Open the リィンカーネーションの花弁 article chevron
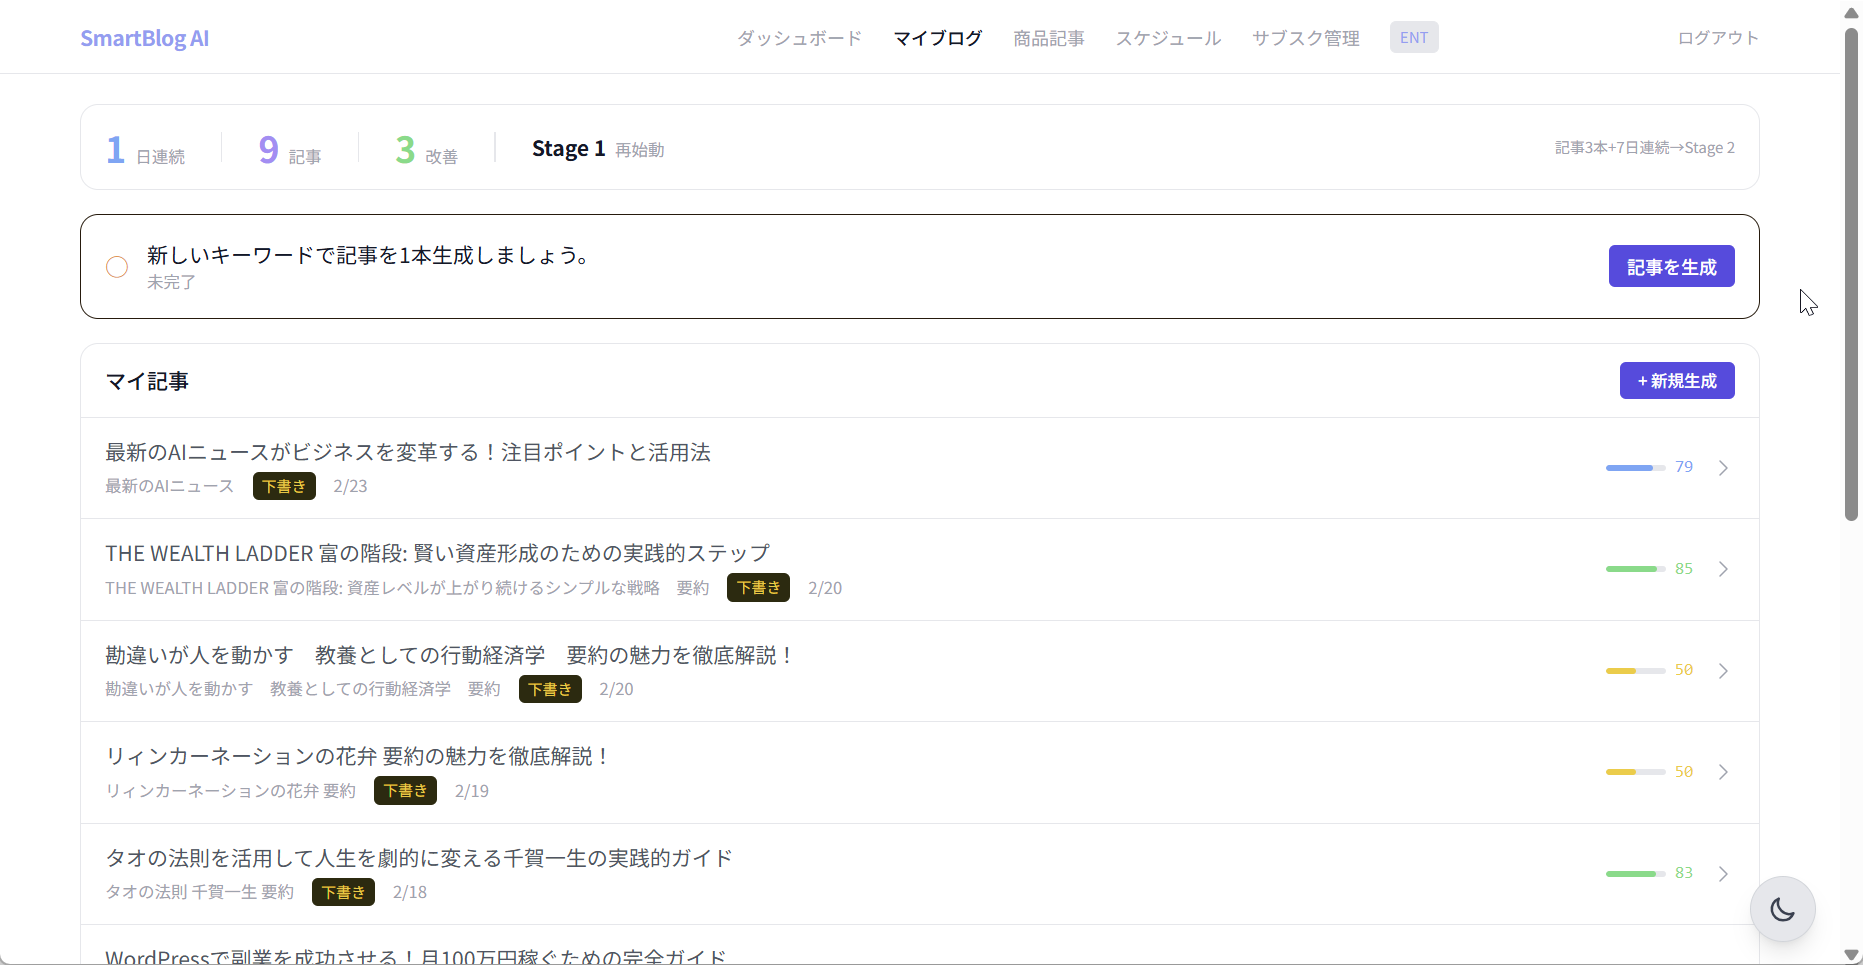 pos(1723,772)
